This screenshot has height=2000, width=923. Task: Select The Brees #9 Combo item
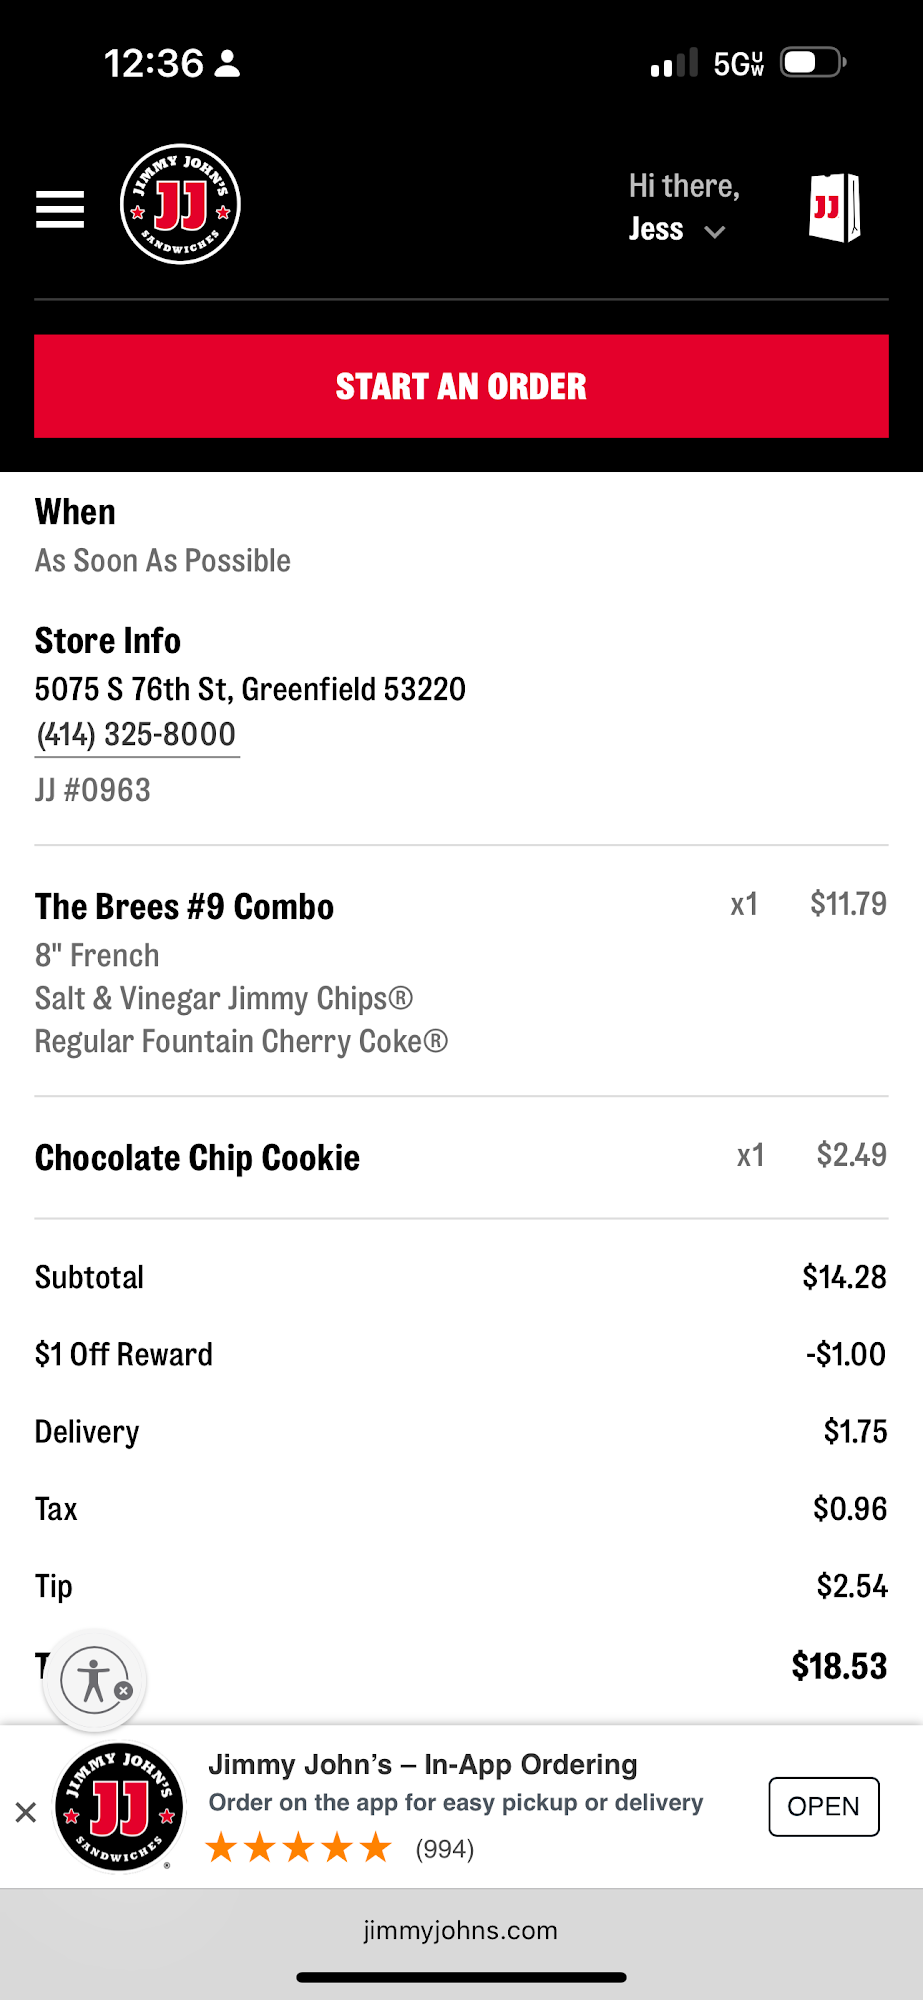(185, 907)
